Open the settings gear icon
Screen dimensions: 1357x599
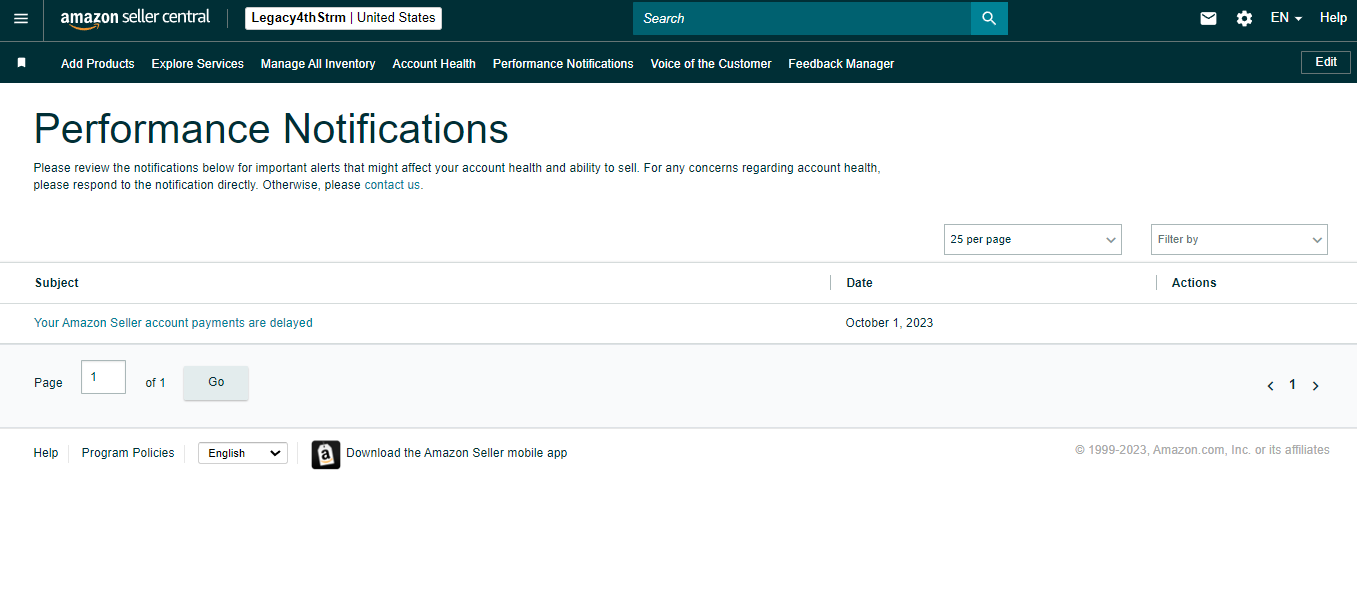click(x=1244, y=18)
